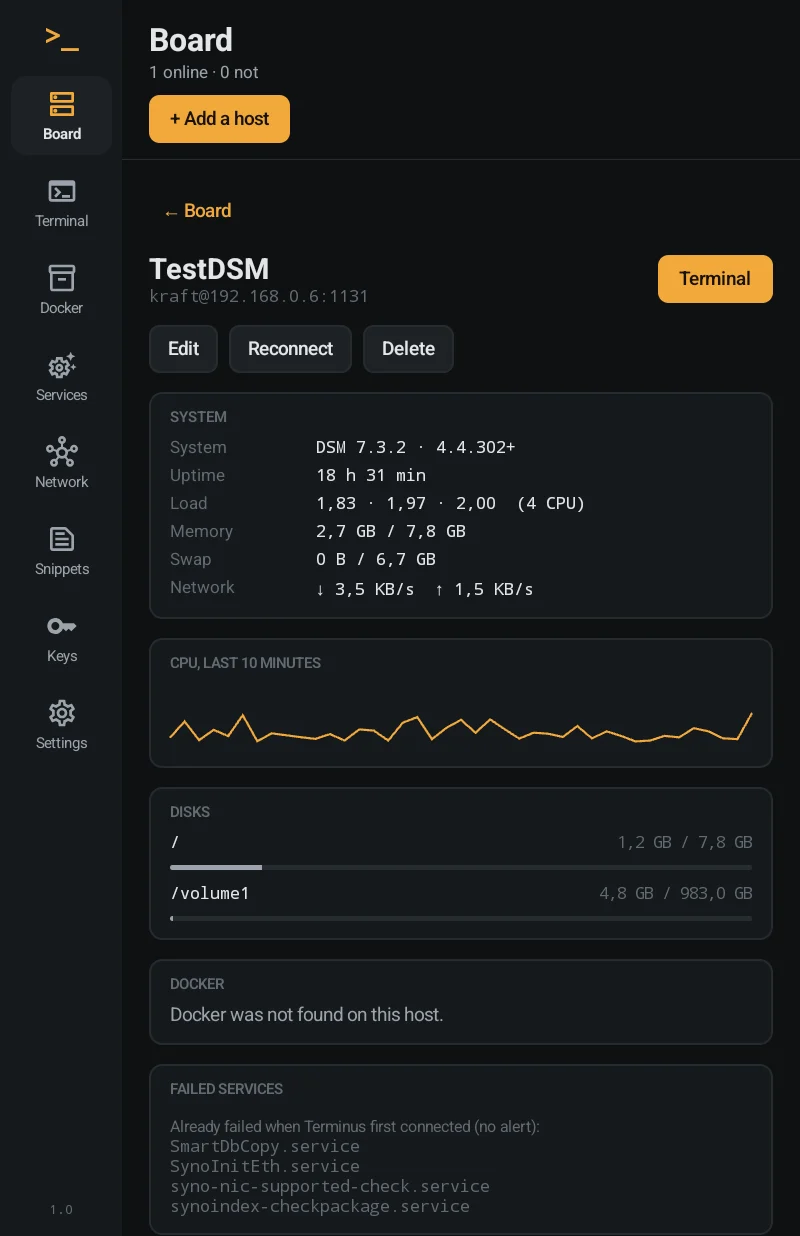Click the uptime value 18 h 31 min

(x=371, y=475)
